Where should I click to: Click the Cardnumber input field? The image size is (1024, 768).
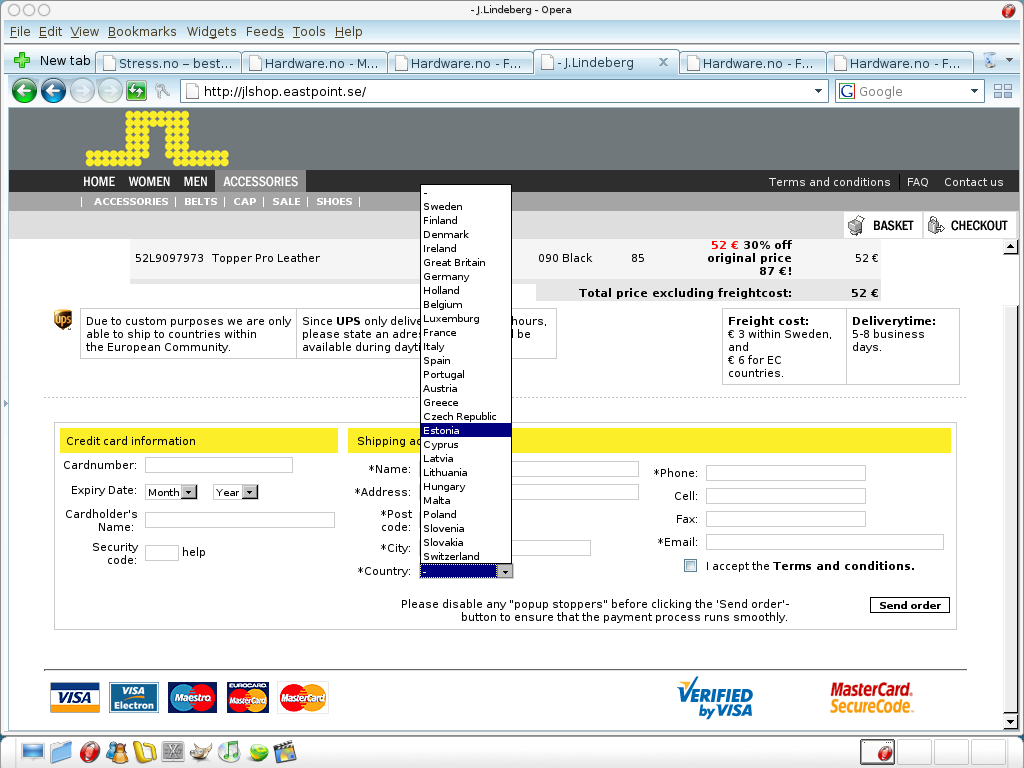[x=219, y=465]
